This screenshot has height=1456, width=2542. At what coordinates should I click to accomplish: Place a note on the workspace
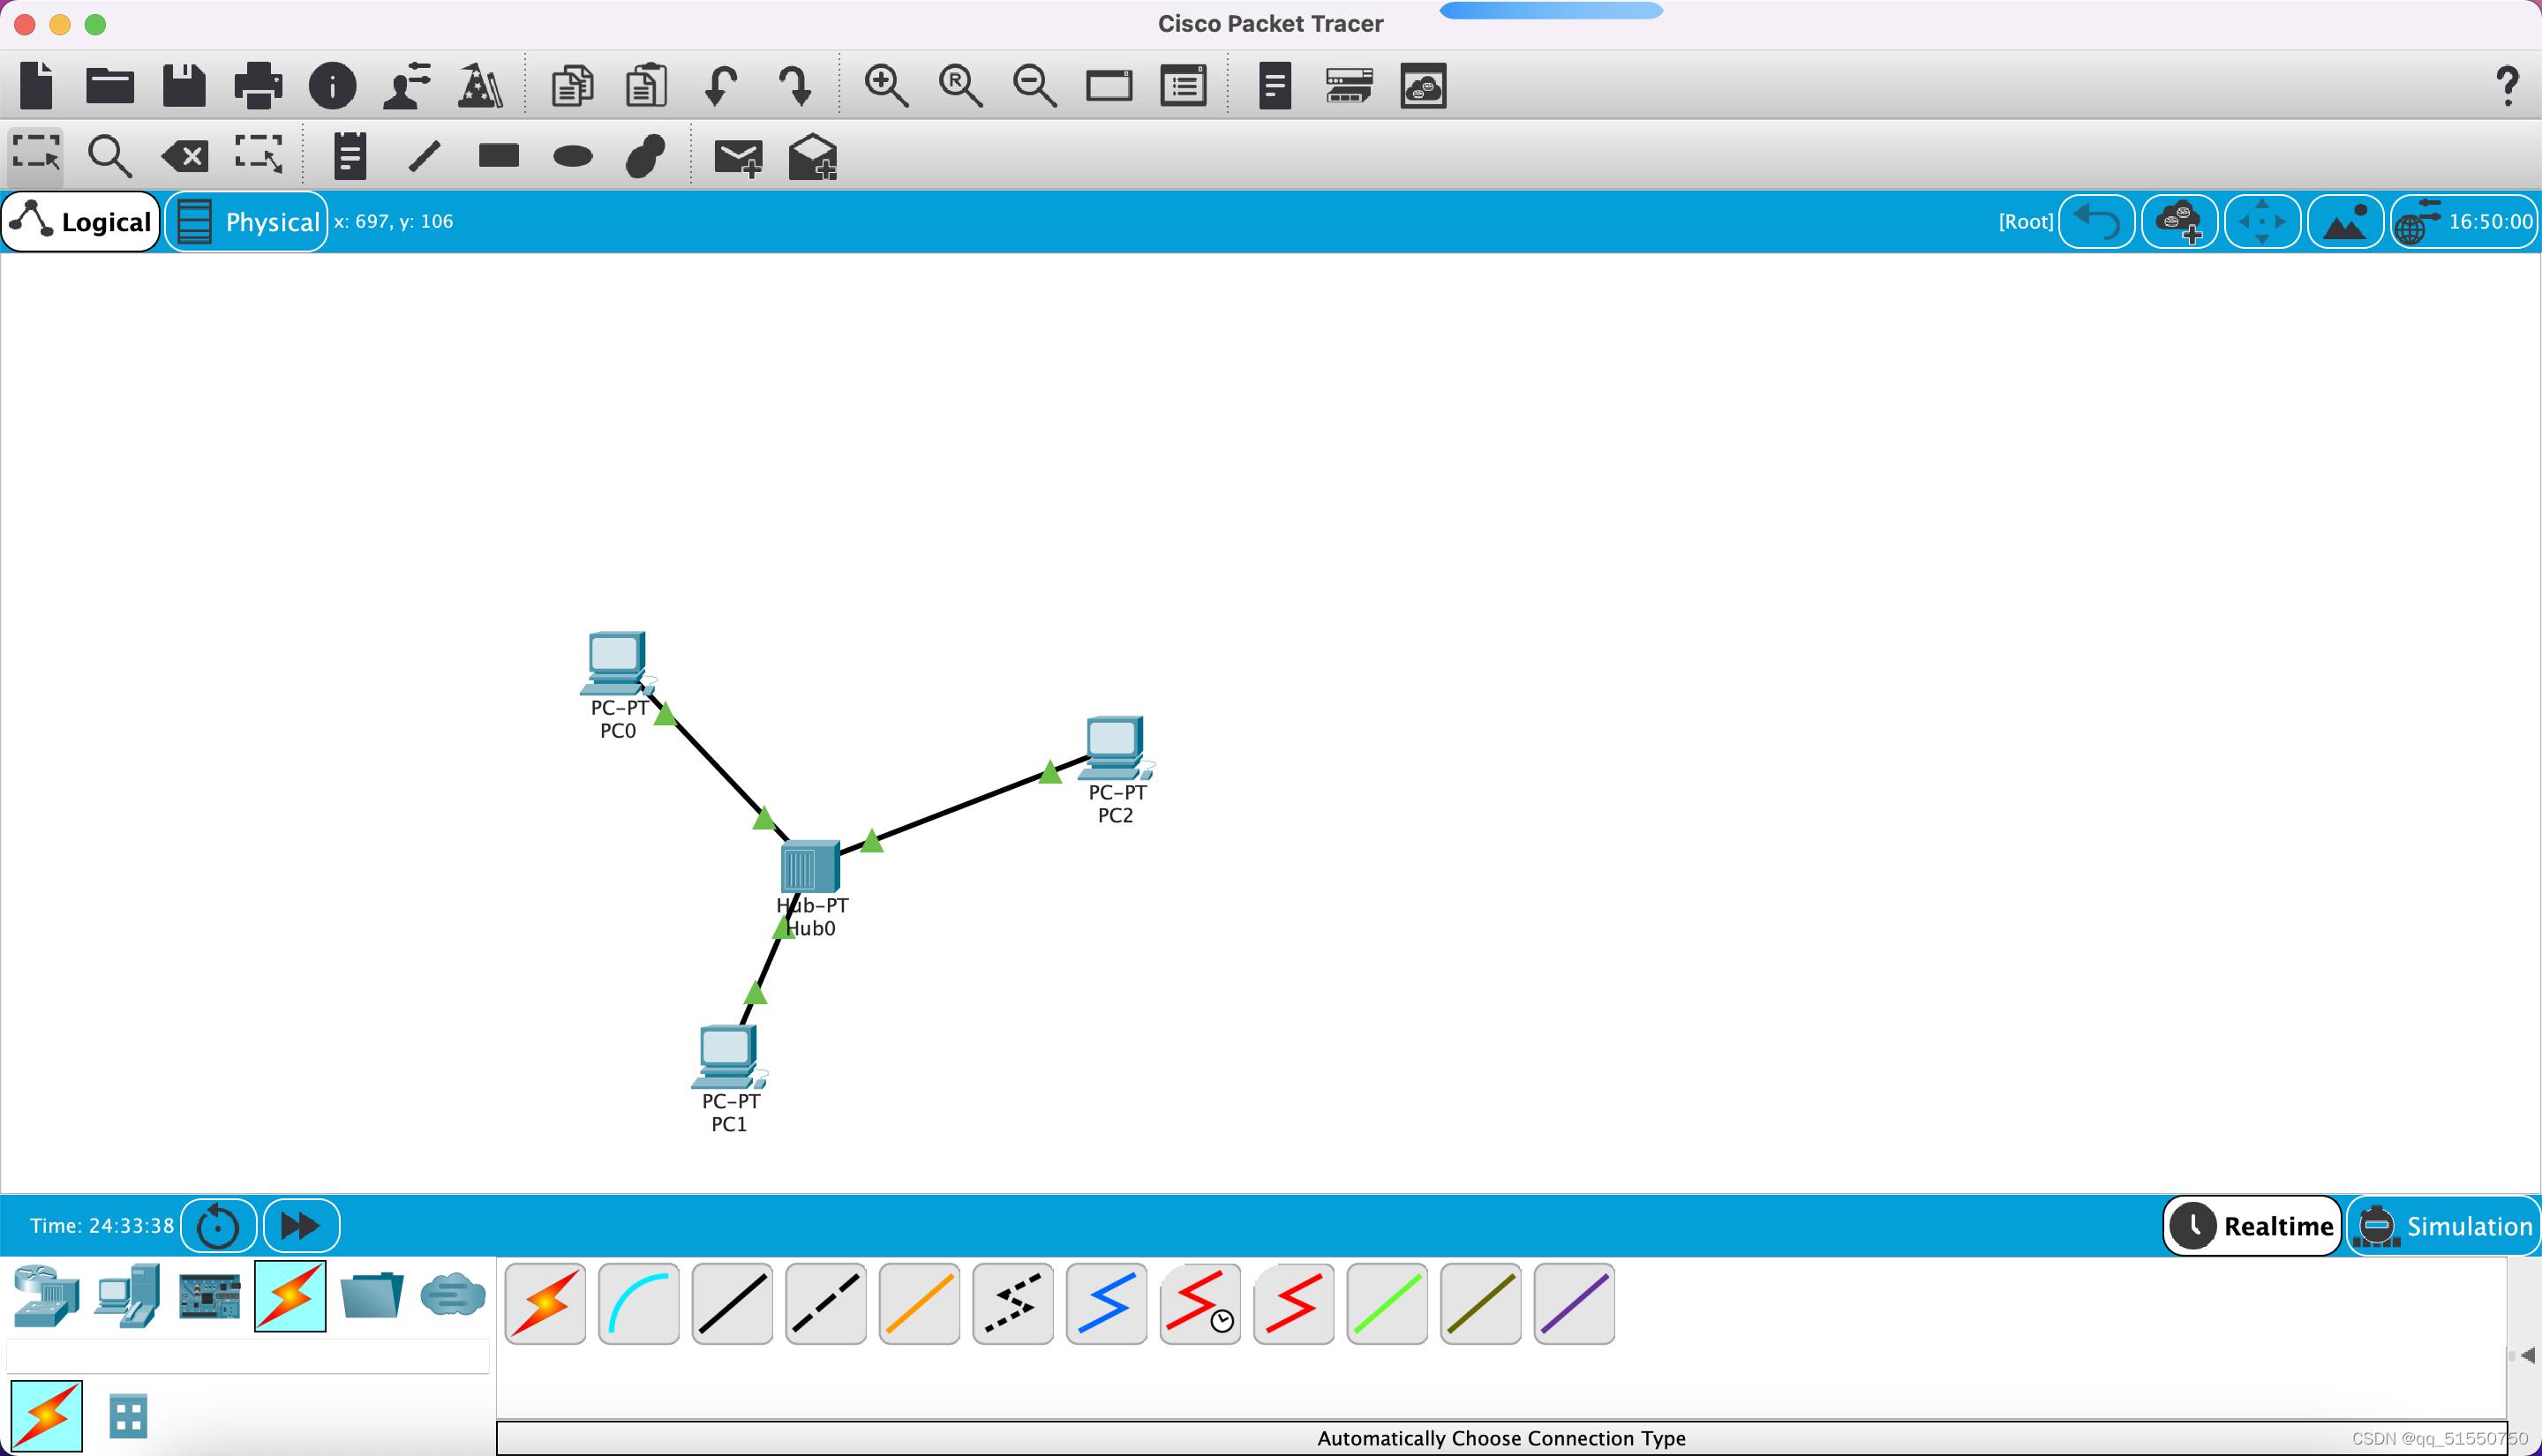click(350, 155)
